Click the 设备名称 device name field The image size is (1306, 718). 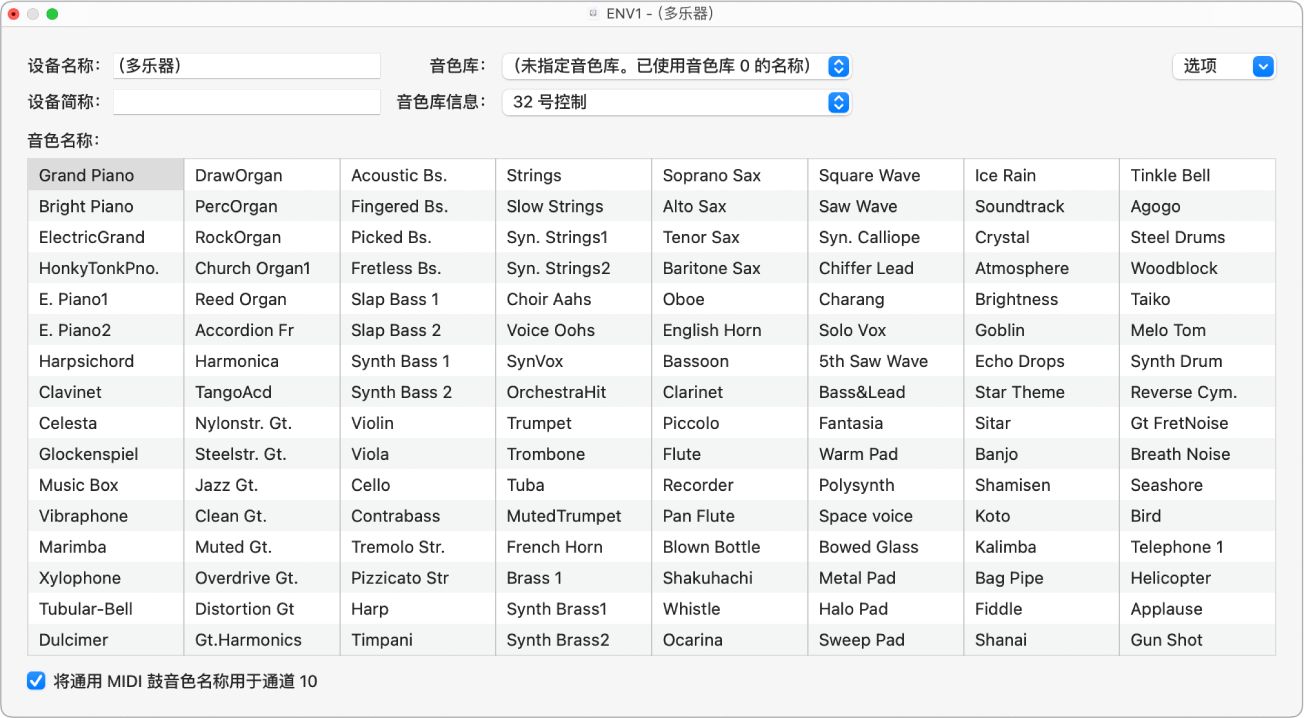[246, 66]
